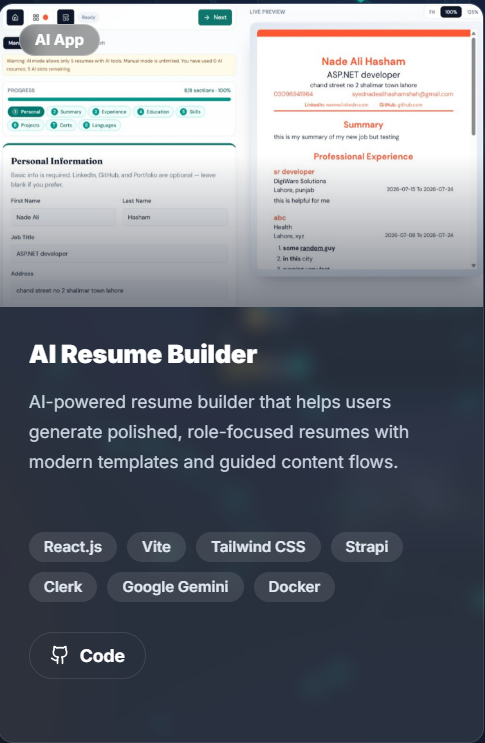
Task: Go to the Personal section step
Action: [x=26, y=112]
